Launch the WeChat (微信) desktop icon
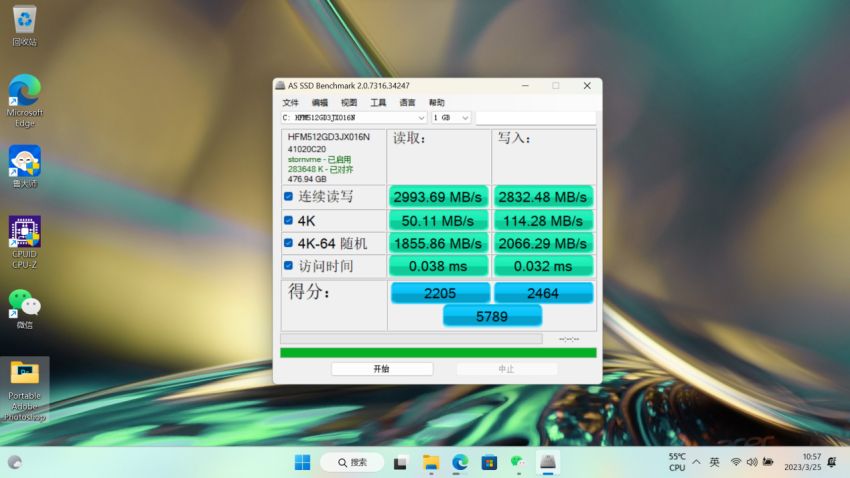 (x=24, y=304)
